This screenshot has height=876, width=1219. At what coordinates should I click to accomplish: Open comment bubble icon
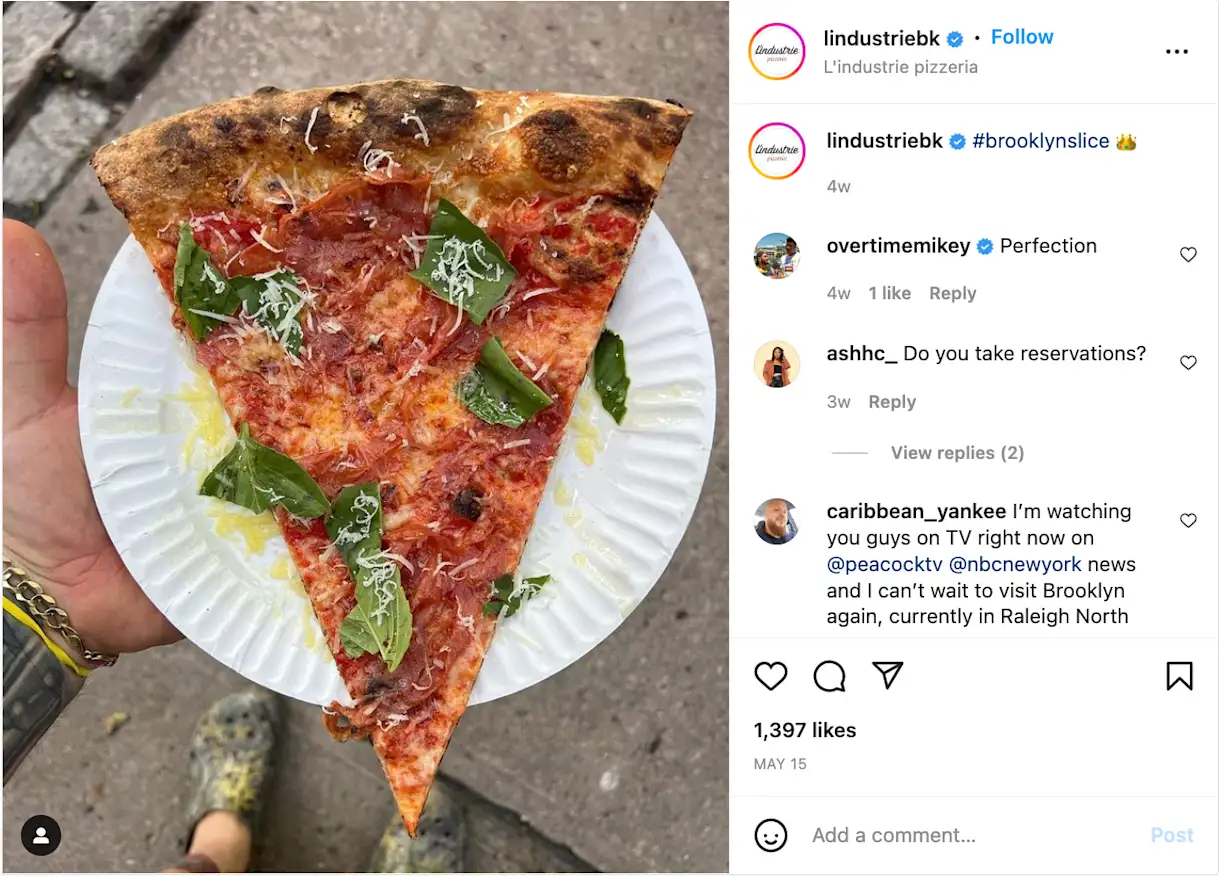(829, 677)
